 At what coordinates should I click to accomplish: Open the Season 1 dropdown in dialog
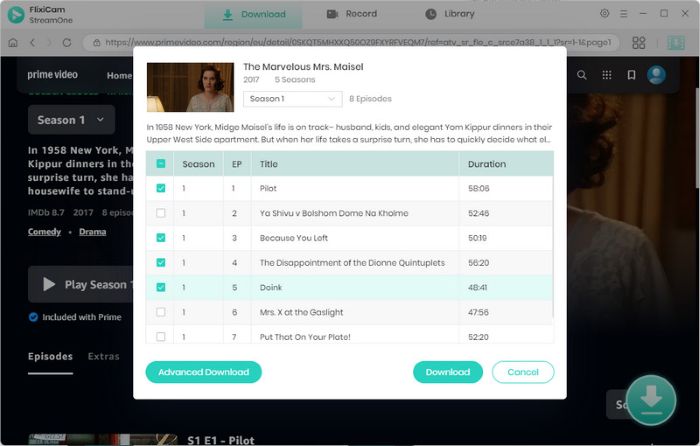pos(292,99)
